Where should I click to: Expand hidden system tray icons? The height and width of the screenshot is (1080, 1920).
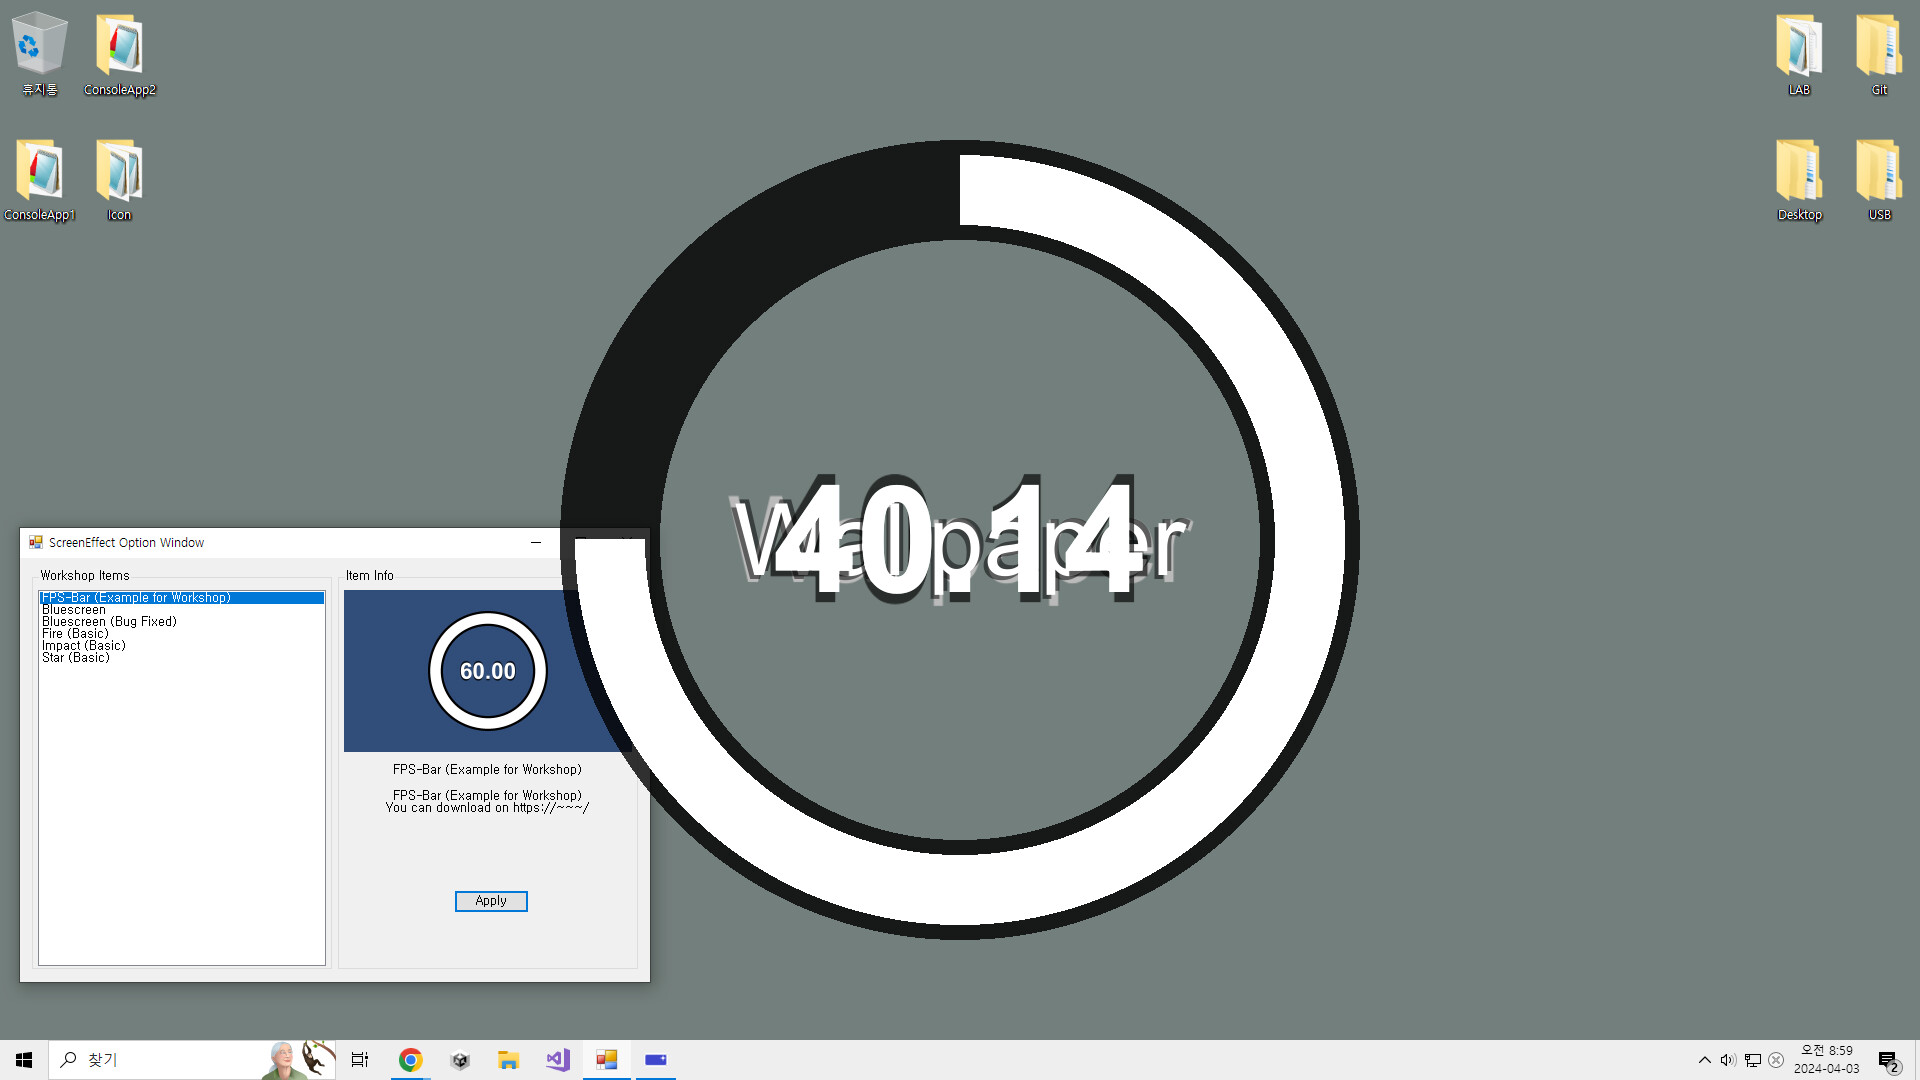pyautogui.click(x=1704, y=1059)
